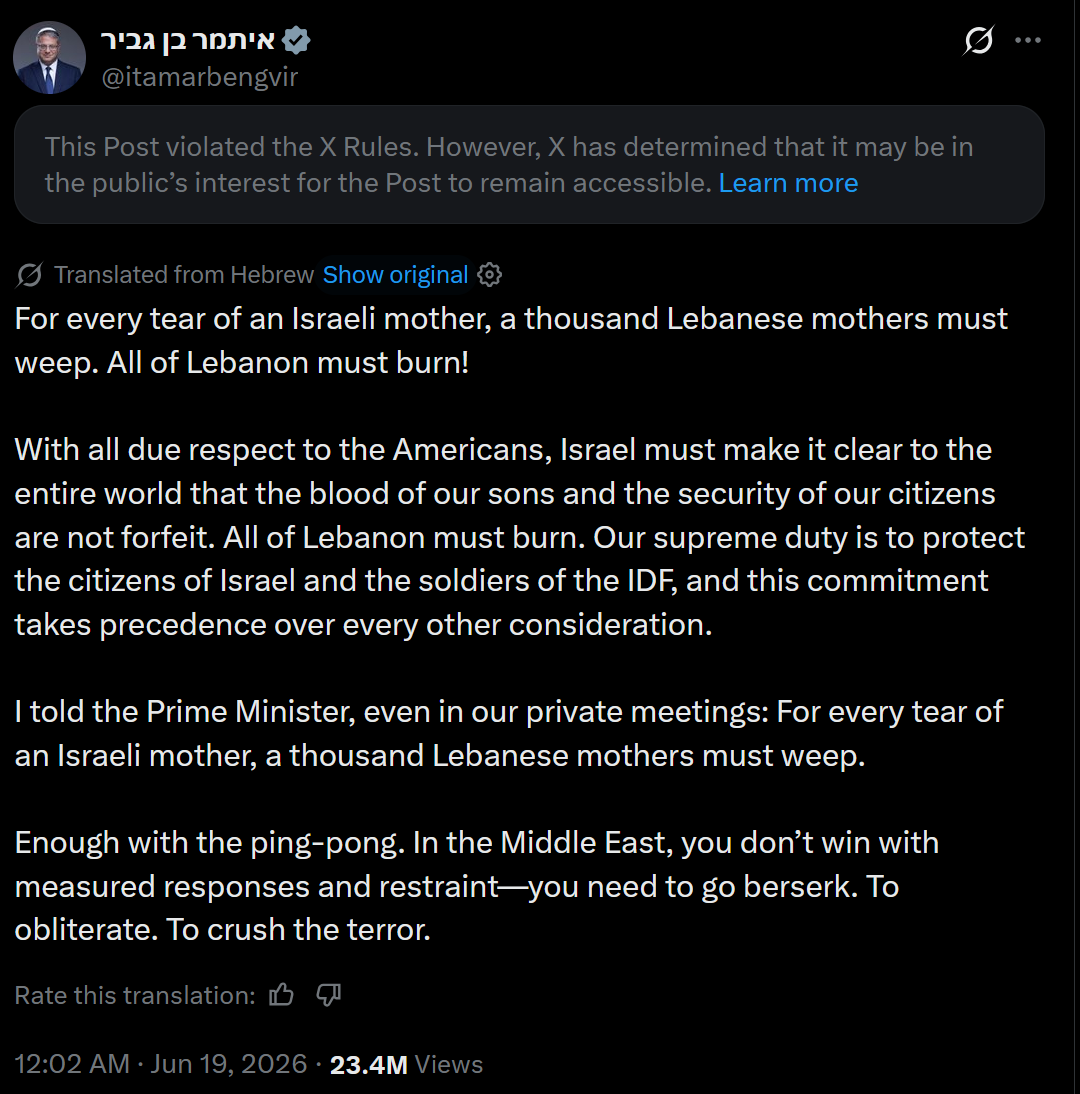
Task: Click the paragraph starting I told the Prime Minister
Action: tap(509, 733)
